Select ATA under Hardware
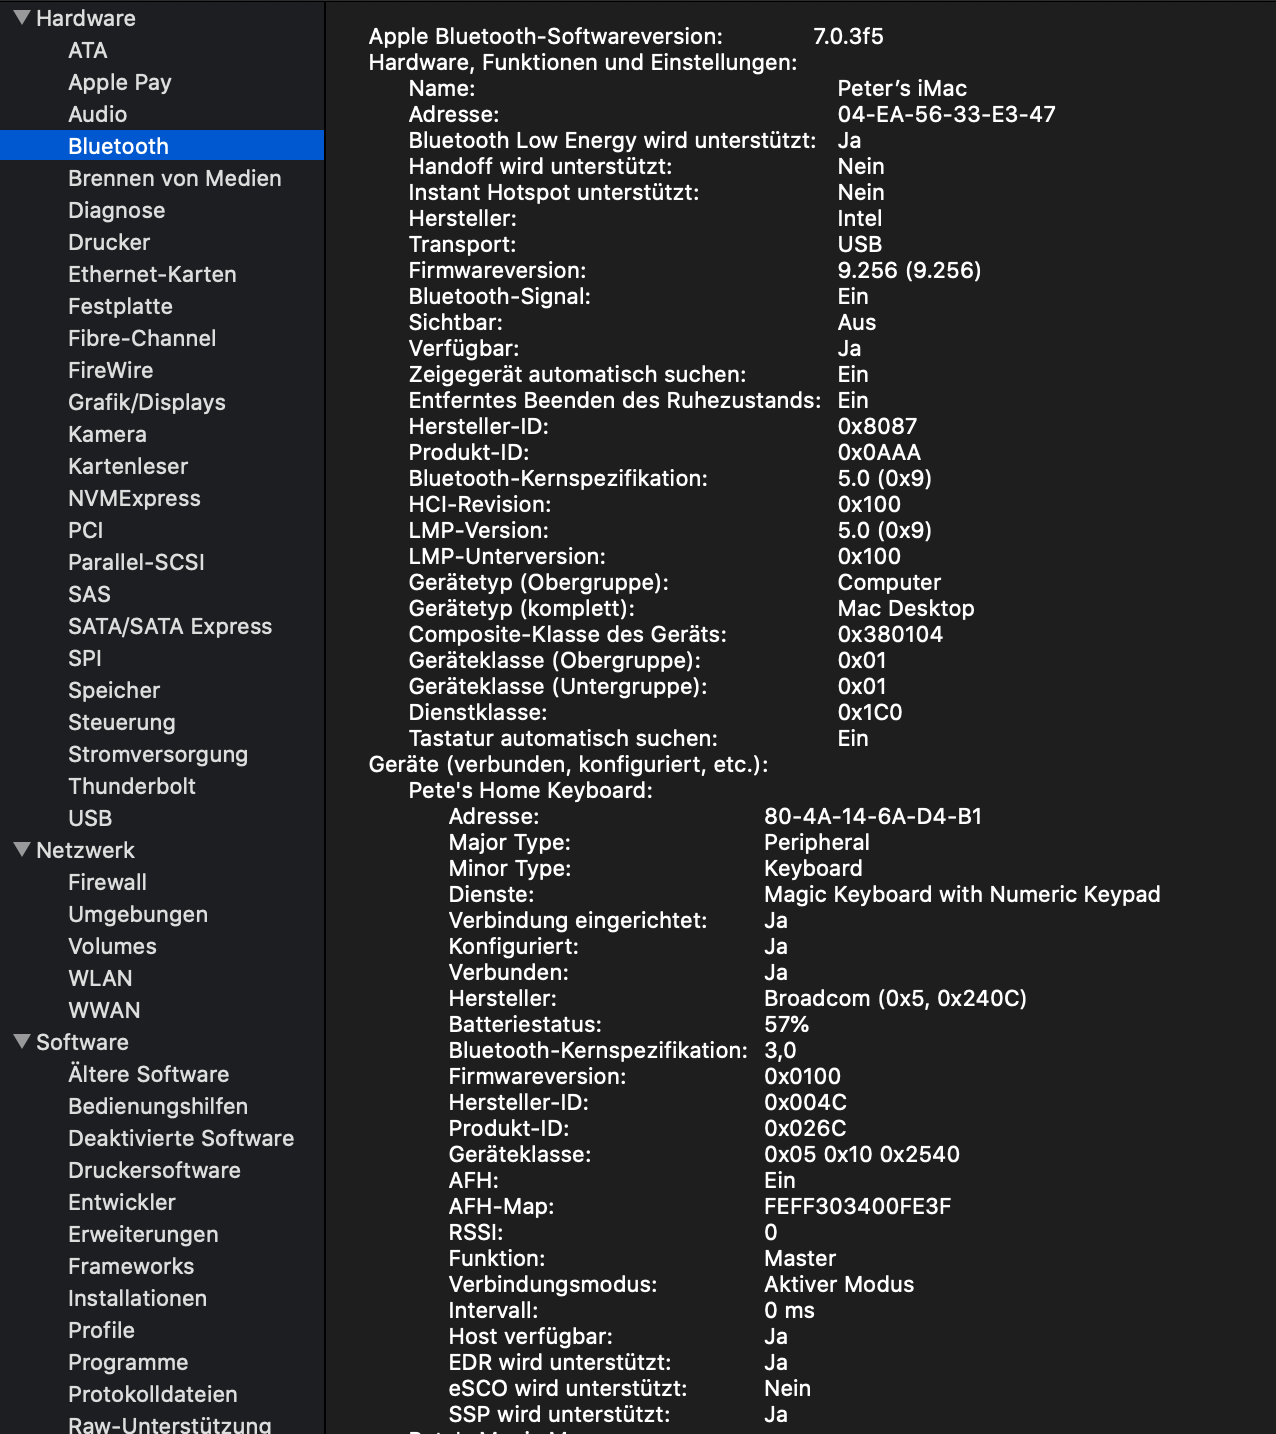Viewport: 1276px width, 1434px height. pos(86,50)
